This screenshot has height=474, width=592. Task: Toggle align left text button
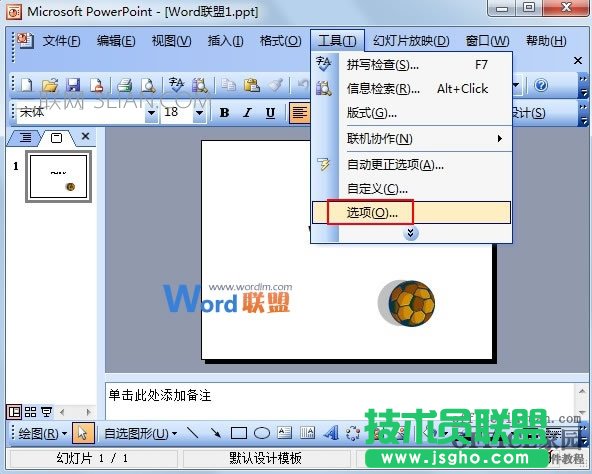click(x=299, y=113)
